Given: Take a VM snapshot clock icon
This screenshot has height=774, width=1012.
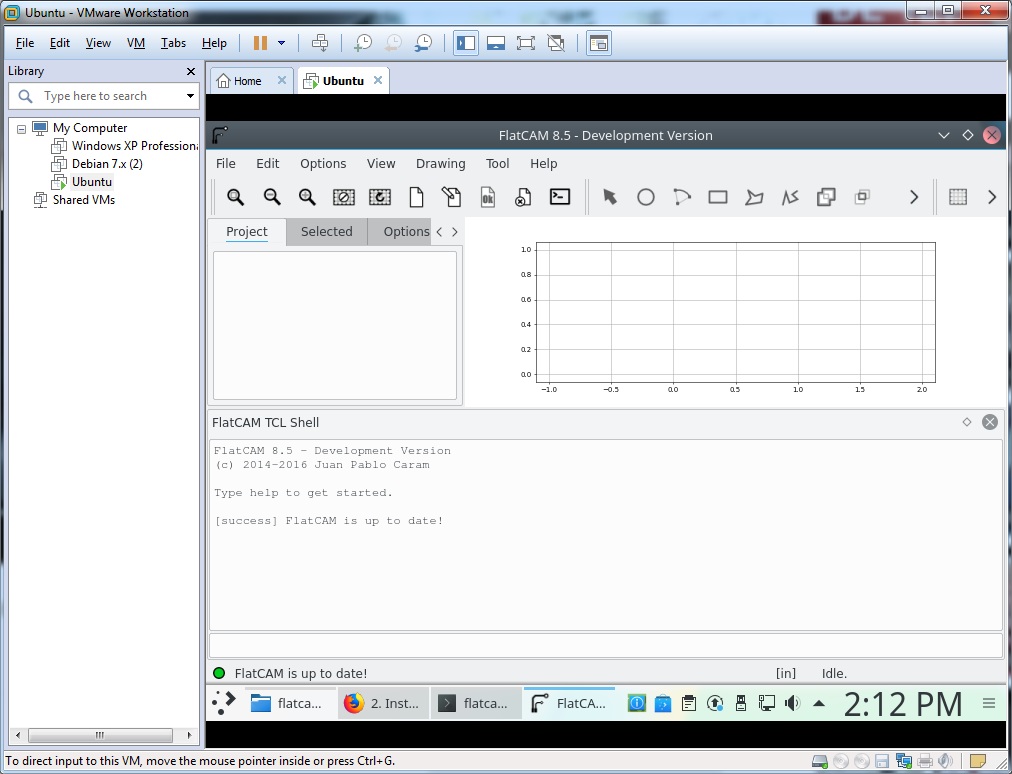Looking at the screenshot, I should 363,43.
